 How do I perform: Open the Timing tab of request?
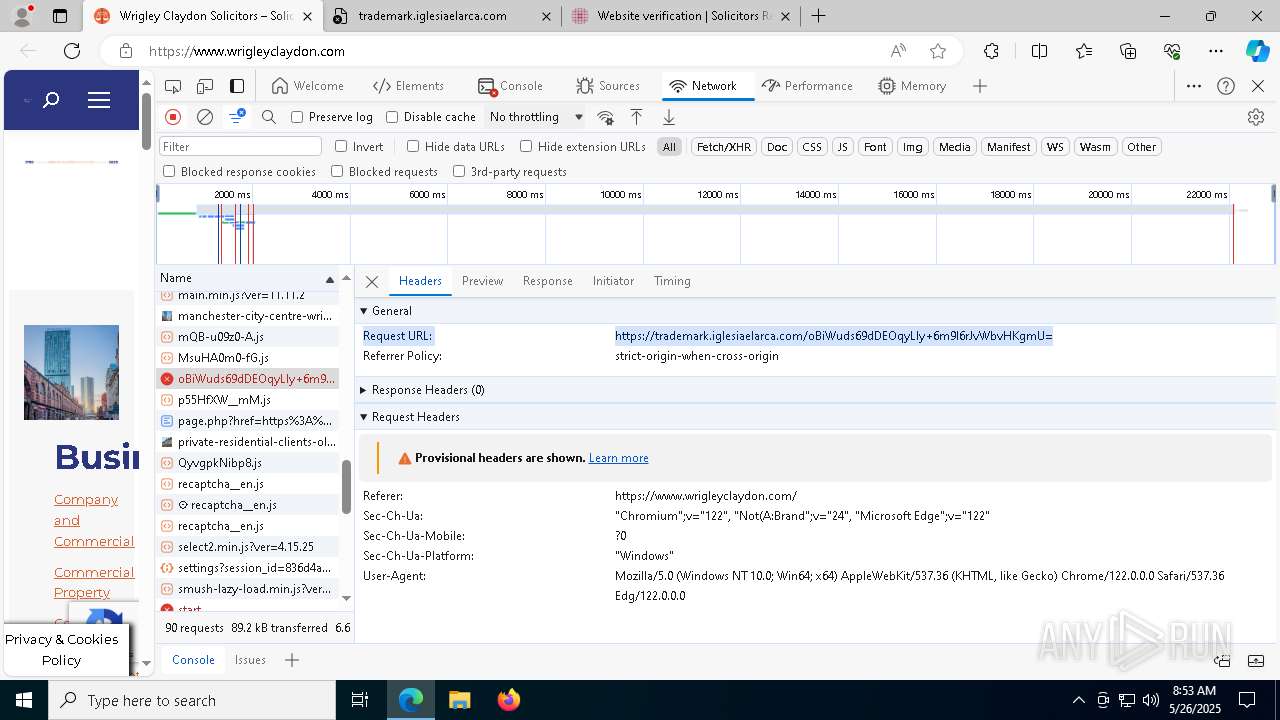672,281
